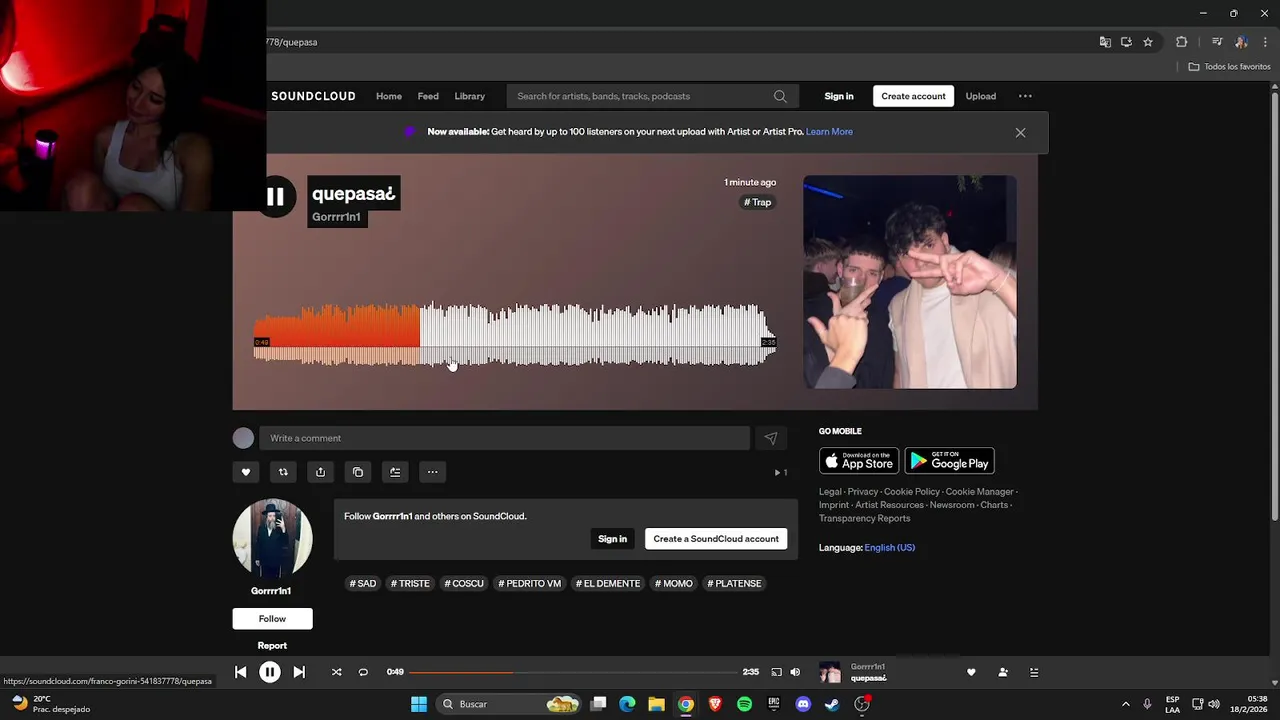Image resolution: width=1280 pixels, height=720 pixels.
Task: Open Discord from the taskbar
Action: [x=803, y=705]
